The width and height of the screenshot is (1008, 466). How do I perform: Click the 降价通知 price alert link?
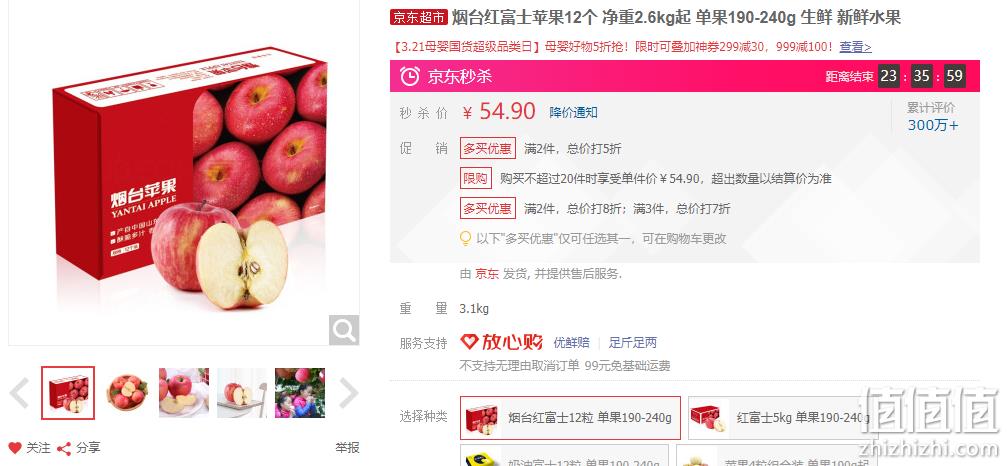(573, 112)
